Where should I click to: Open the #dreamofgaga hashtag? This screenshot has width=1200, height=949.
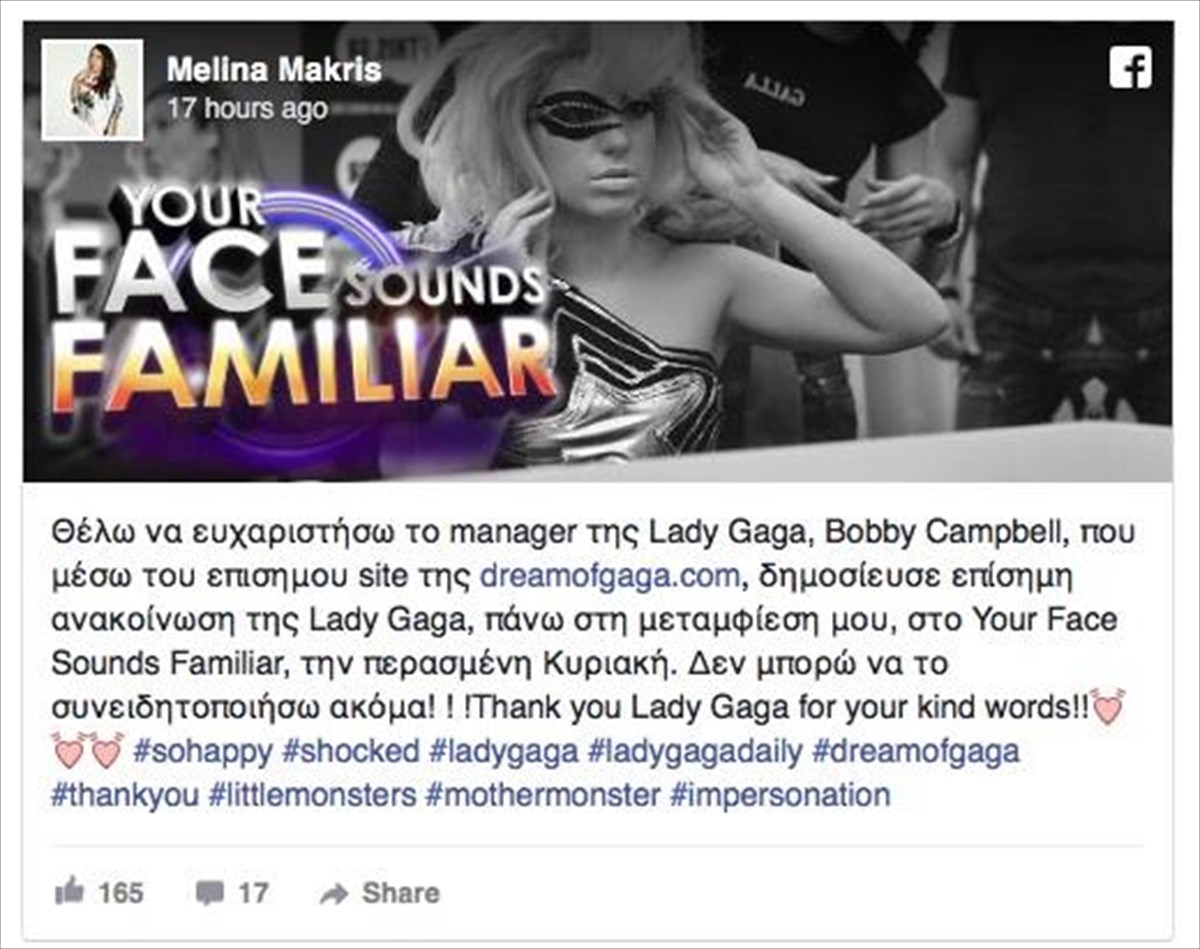coord(916,752)
